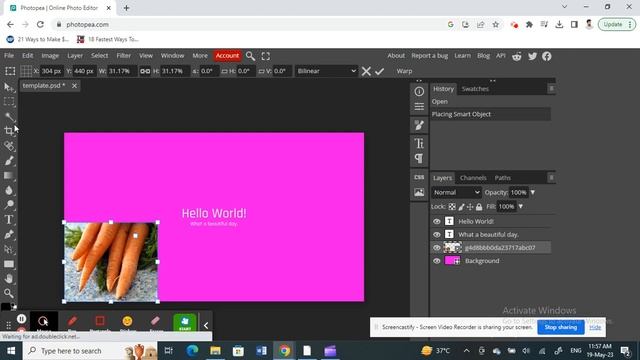Click the Warp button
The width and height of the screenshot is (640, 360).
tap(404, 71)
